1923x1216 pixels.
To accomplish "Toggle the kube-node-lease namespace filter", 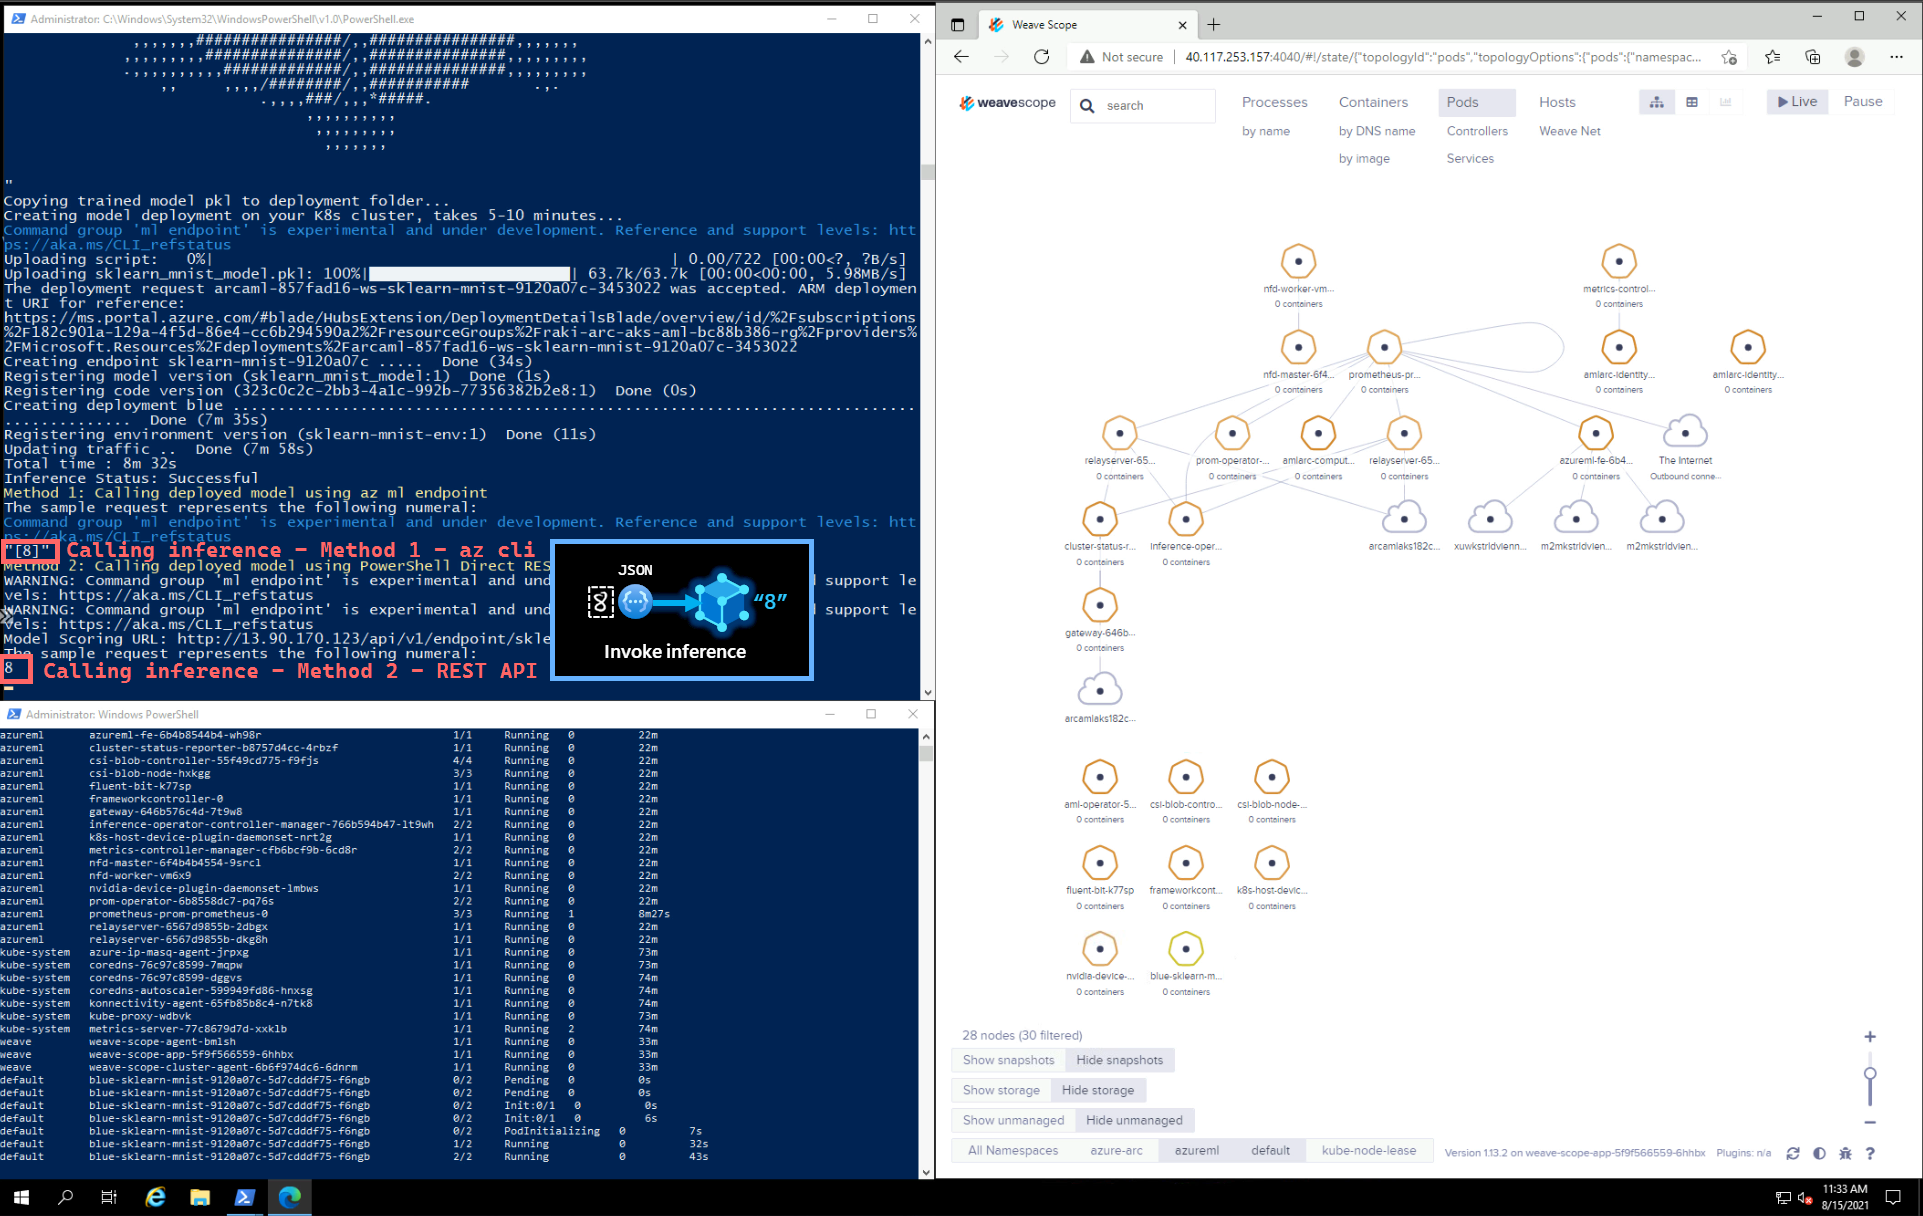I will [1369, 1150].
